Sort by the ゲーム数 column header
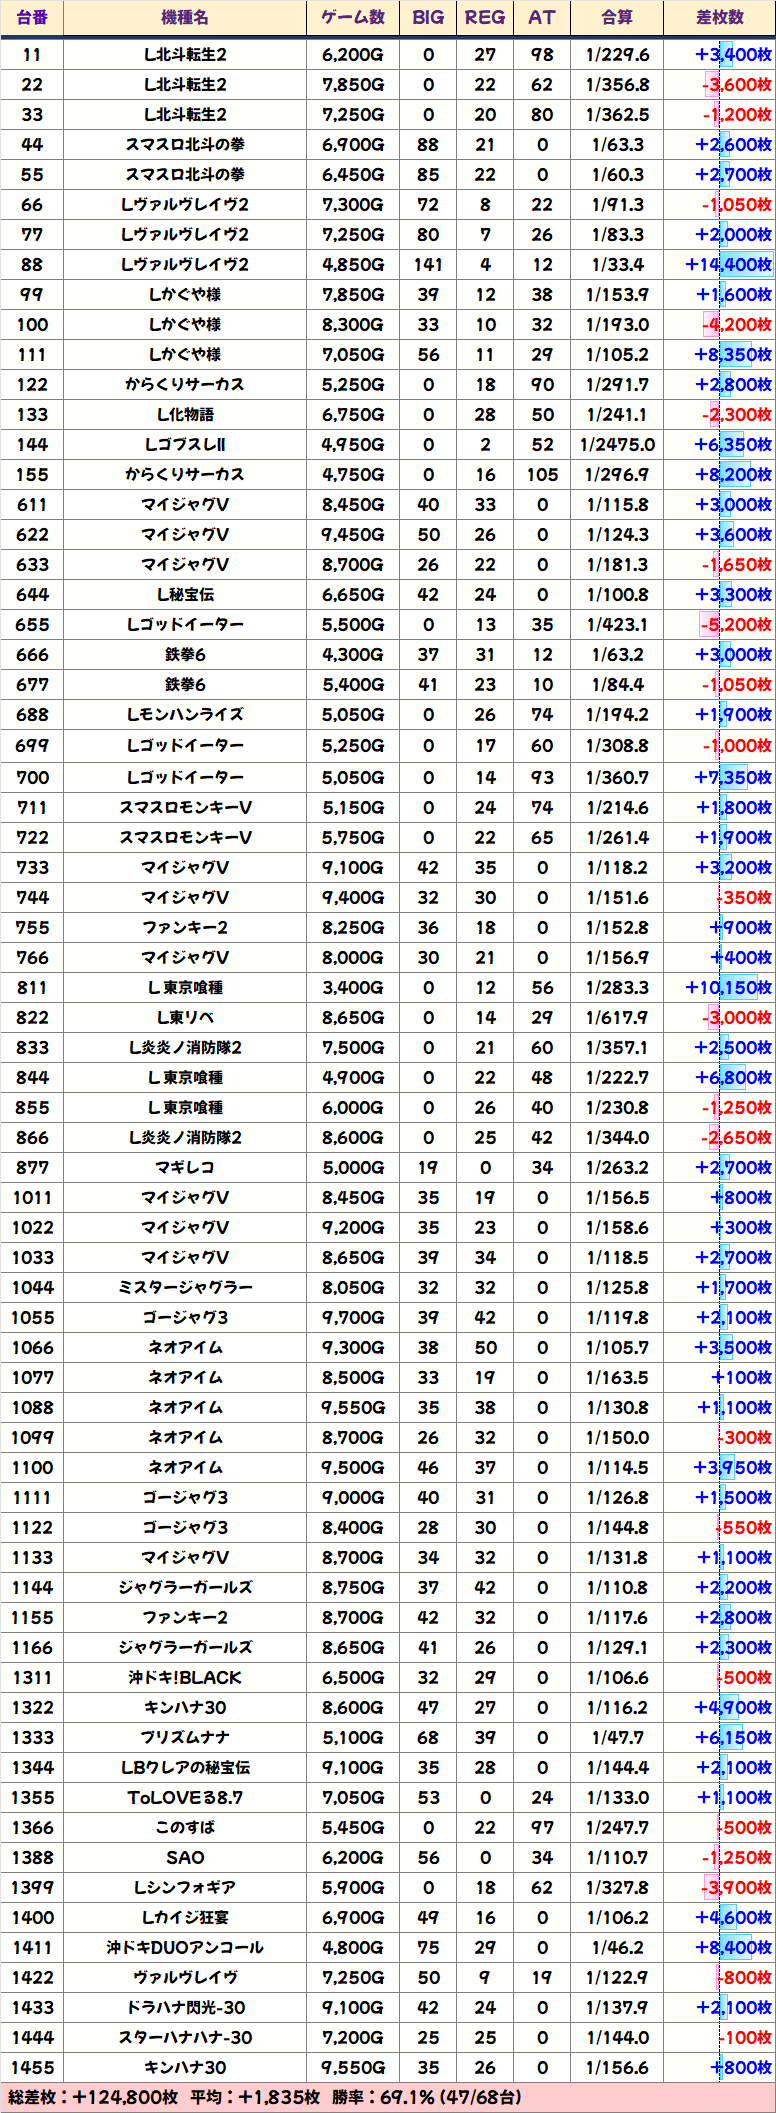The width and height of the screenshot is (776, 2113). 352,17
